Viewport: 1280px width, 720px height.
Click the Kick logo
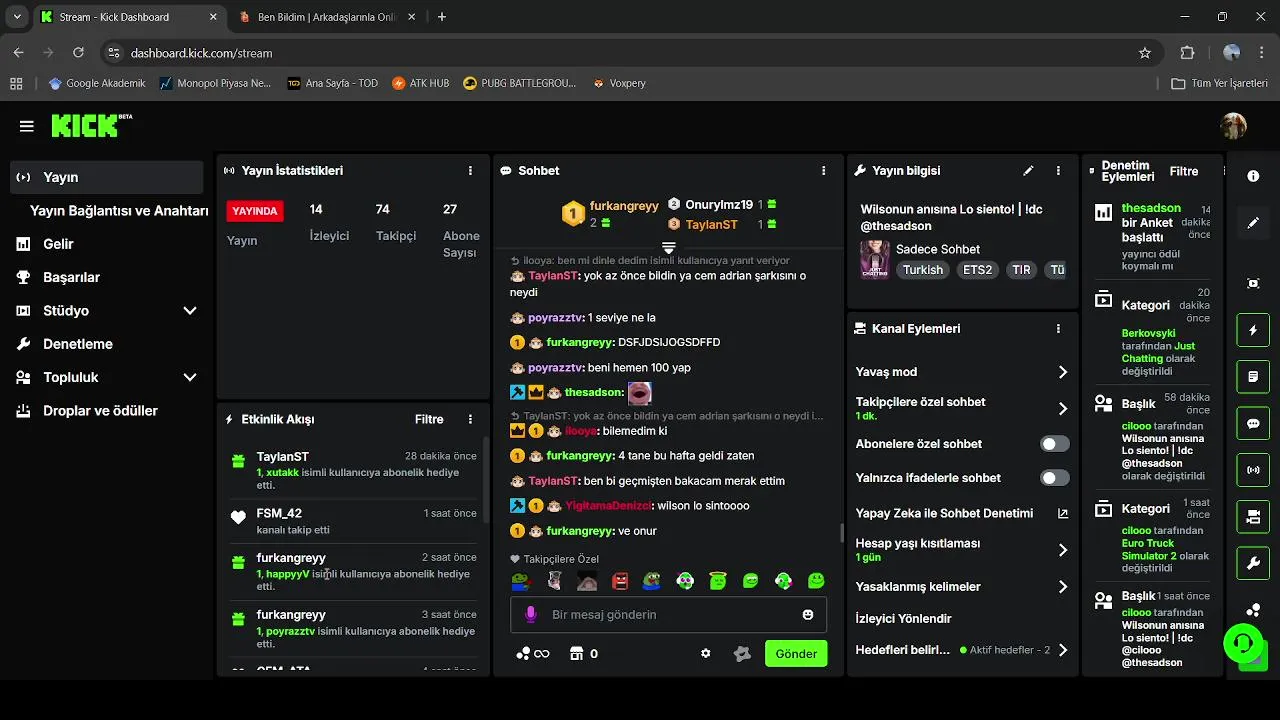pyautogui.click(x=91, y=125)
